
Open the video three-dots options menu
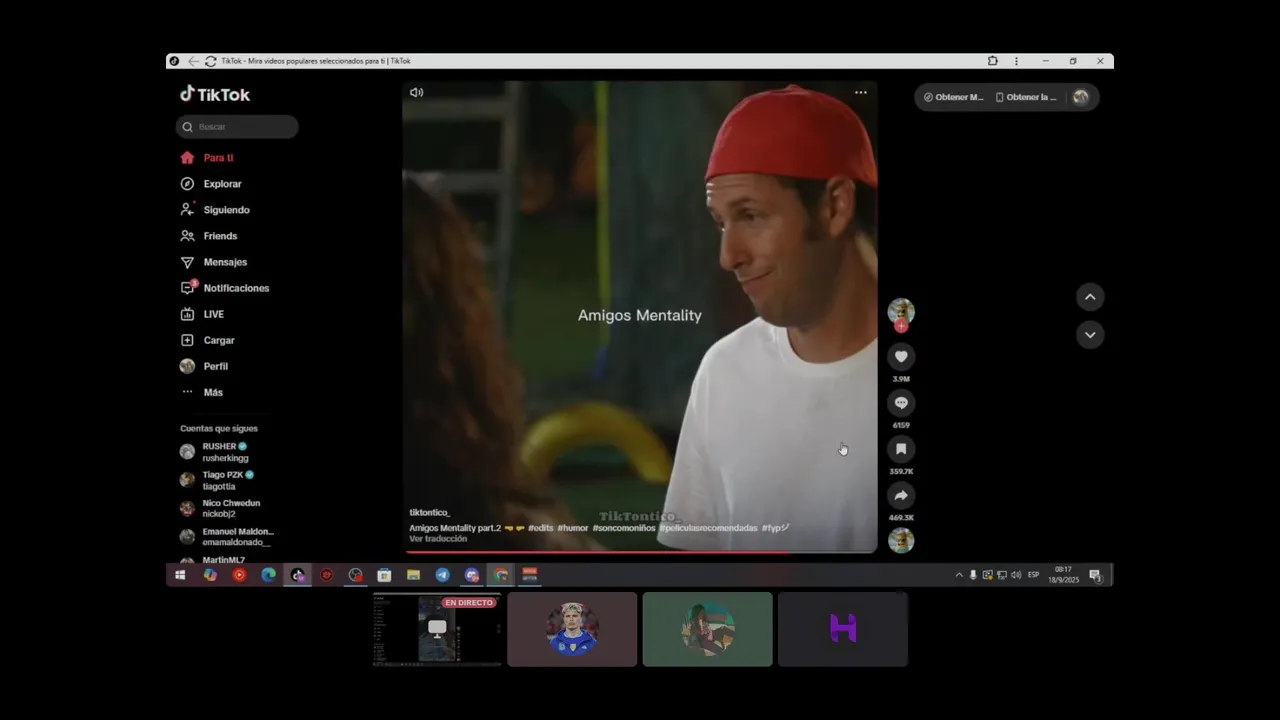860,92
